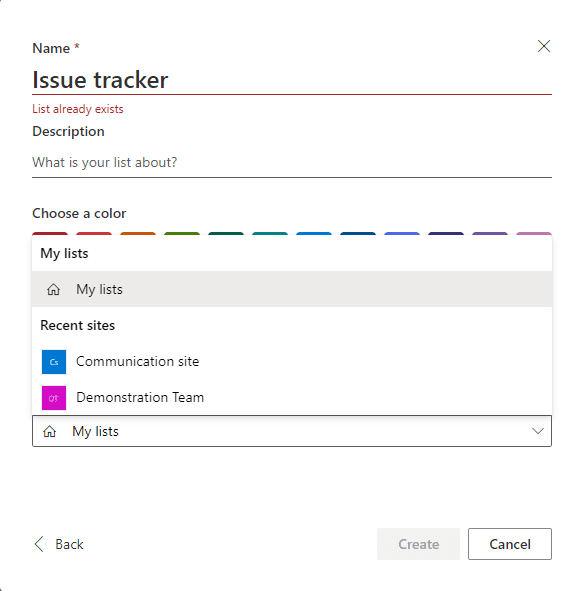582x591 pixels.
Task: Click the disabled Create button
Action: pyautogui.click(x=418, y=544)
